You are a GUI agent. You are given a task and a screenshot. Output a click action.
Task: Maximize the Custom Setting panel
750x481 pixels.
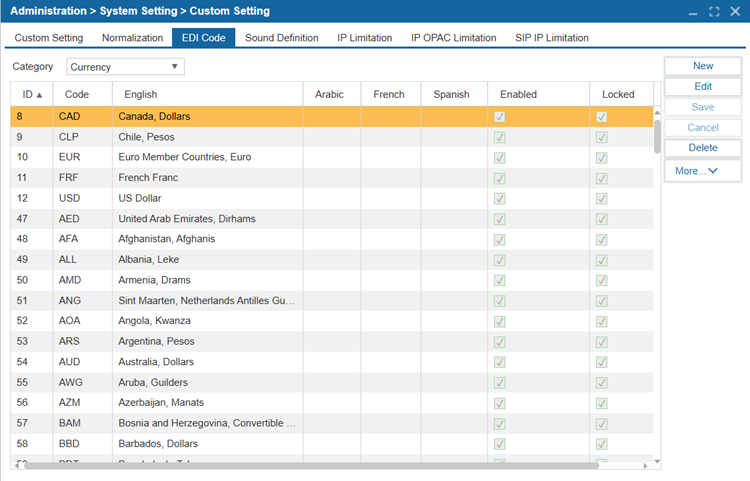pyautogui.click(x=714, y=11)
